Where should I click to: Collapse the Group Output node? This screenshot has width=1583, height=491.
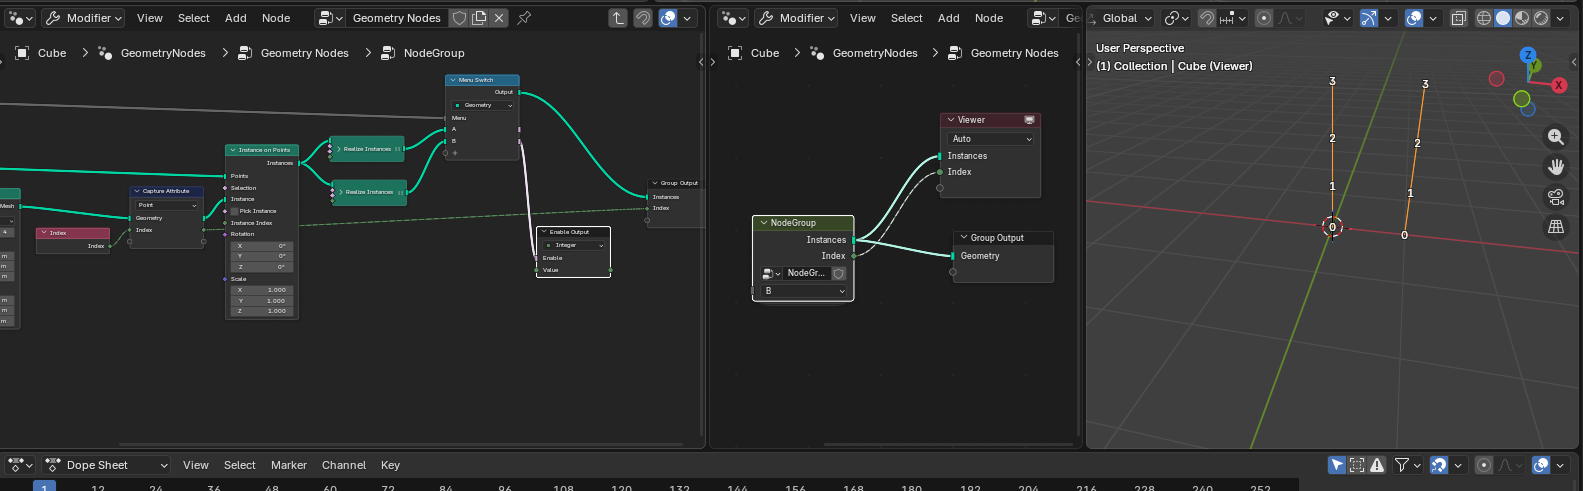(964, 238)
